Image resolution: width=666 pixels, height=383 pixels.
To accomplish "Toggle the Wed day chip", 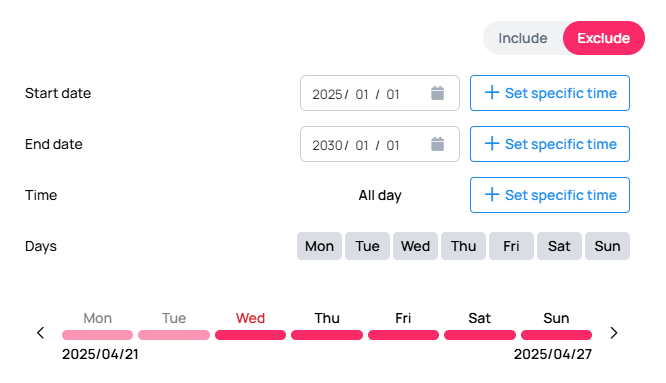I will pyautogui.click(x=415, y=246).
